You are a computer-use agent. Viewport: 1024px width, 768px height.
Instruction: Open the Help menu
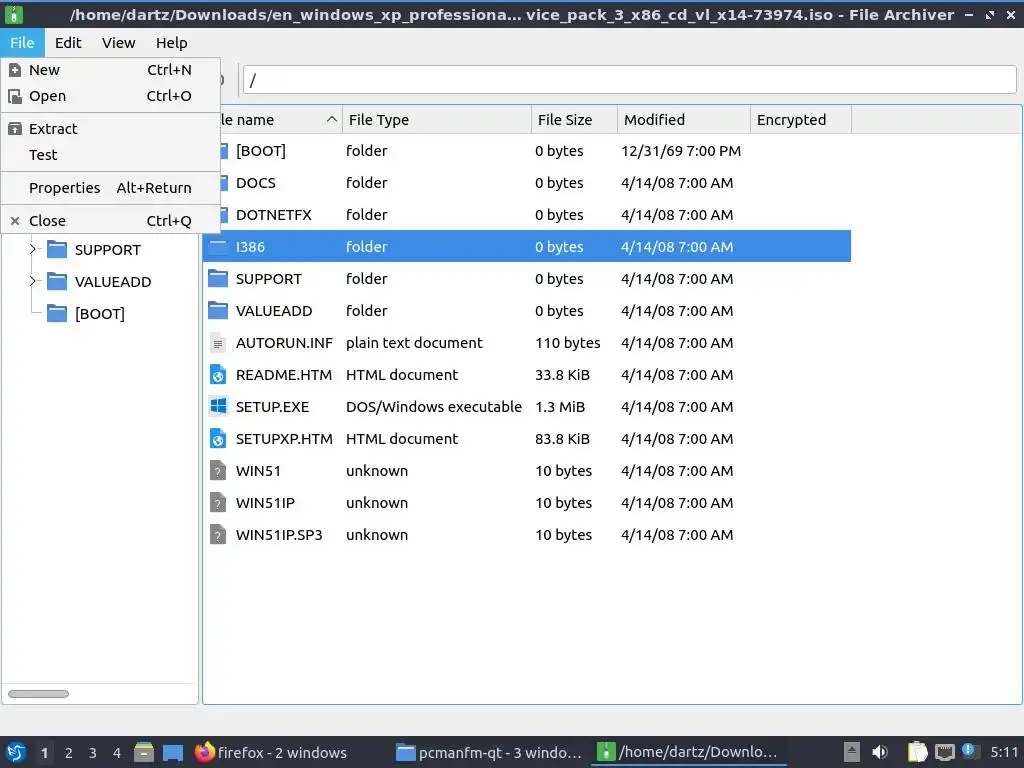click(171, 42)
